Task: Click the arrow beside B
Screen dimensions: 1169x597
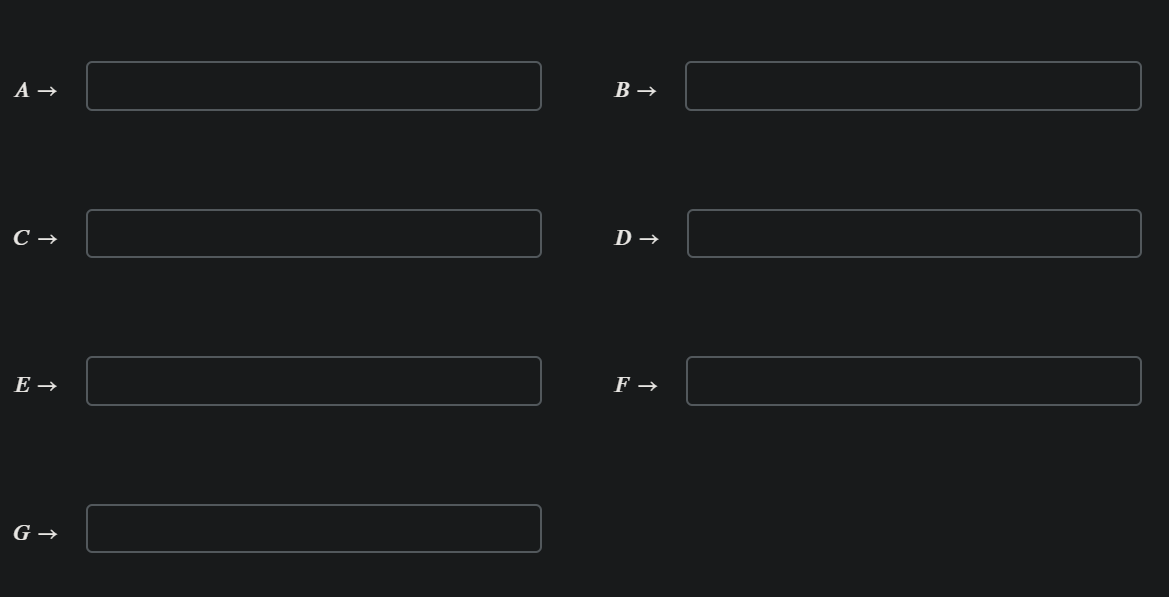Action: coord(648,89)
